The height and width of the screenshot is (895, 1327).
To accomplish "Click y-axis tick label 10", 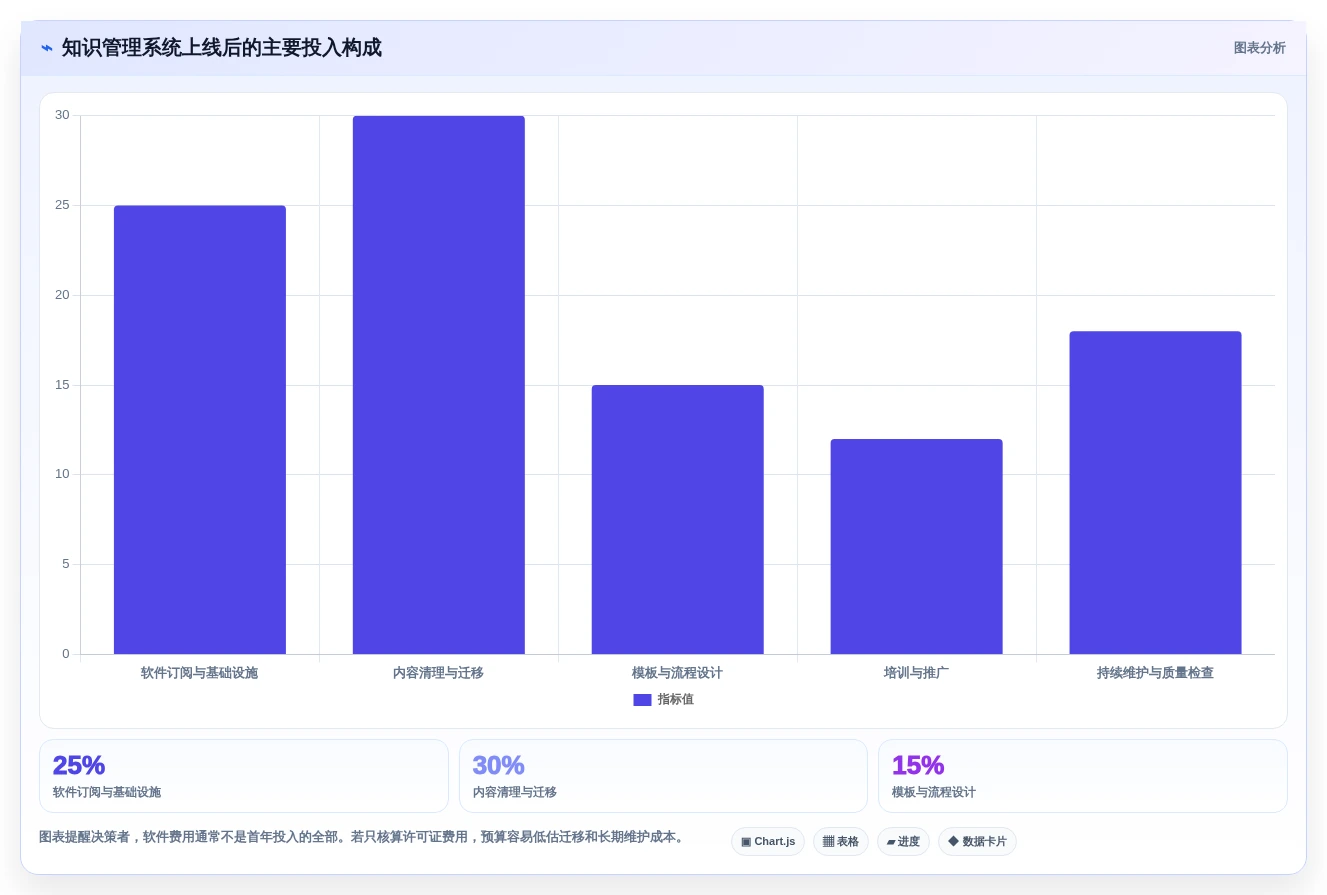I will click(62, 474).
